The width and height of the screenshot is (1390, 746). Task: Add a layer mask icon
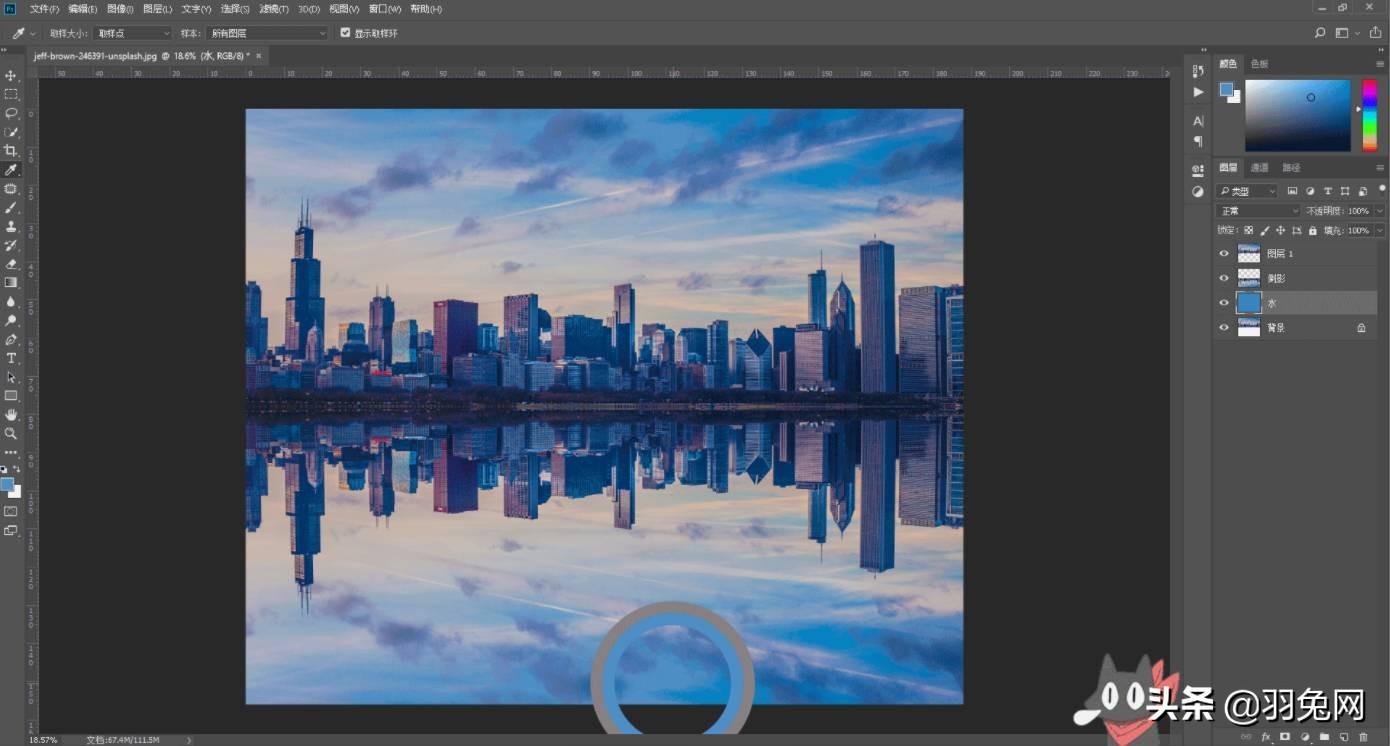click(x=1285, y=737)
